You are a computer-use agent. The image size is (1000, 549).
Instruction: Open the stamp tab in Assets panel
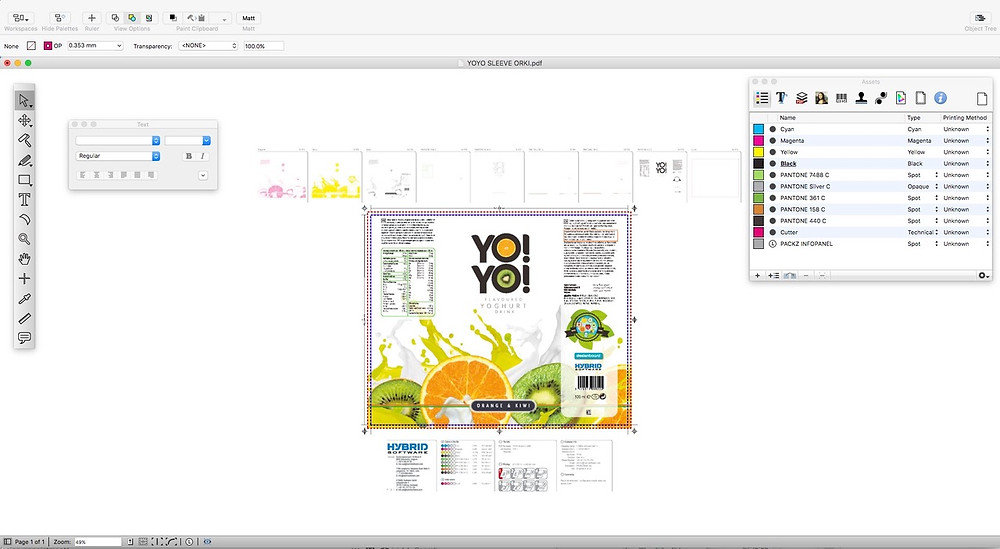(x=861, y=98)
